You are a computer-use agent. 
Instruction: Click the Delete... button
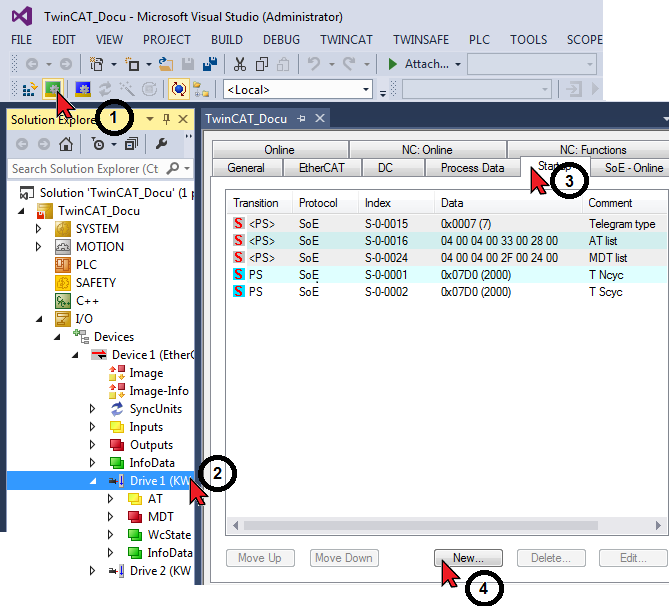click(x=551, y=558)
